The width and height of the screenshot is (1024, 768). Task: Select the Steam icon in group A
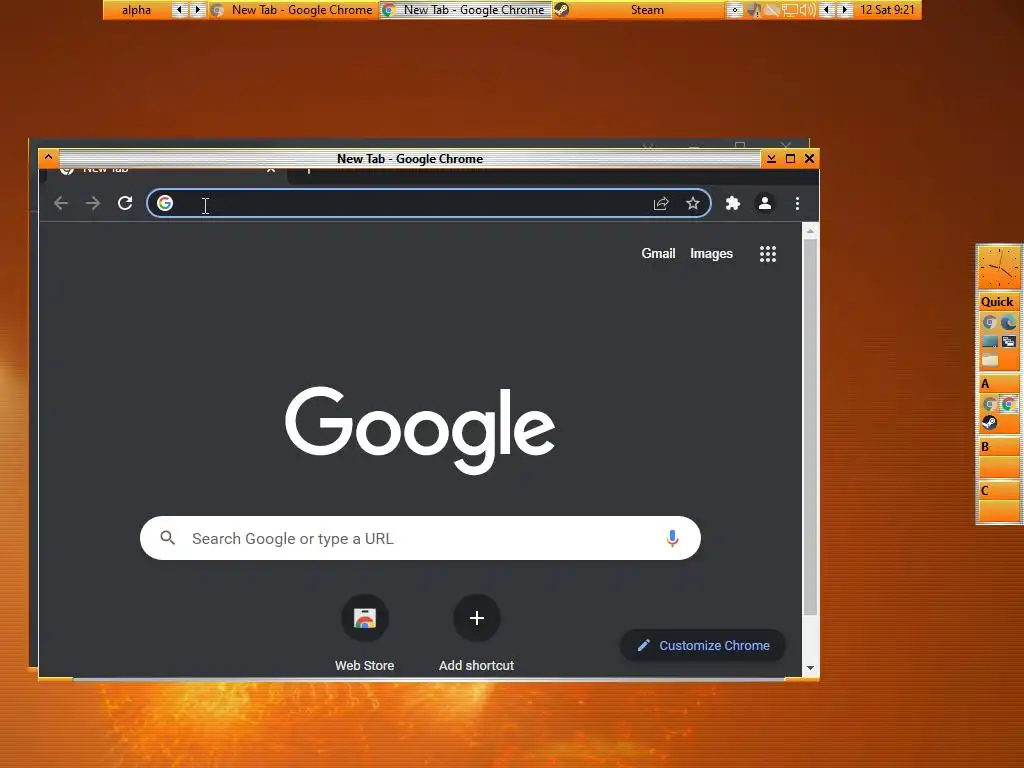pyautogui.click(x=989, y=423)
